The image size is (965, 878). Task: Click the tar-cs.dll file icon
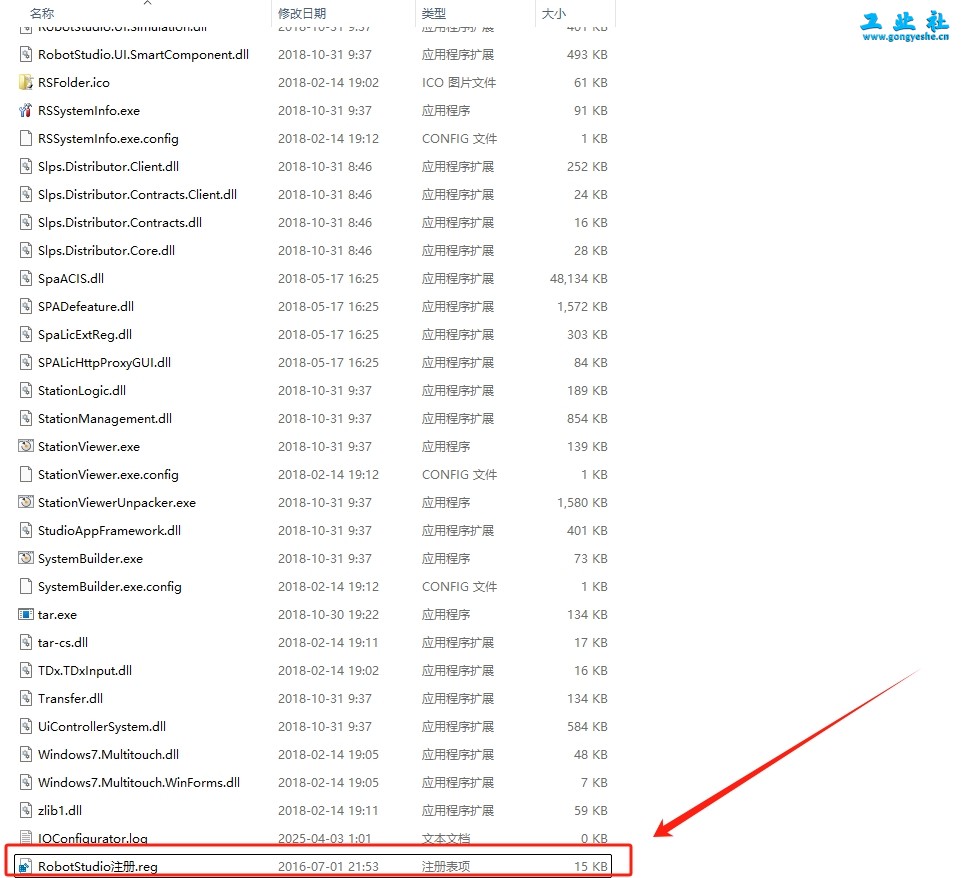(25, 642)
